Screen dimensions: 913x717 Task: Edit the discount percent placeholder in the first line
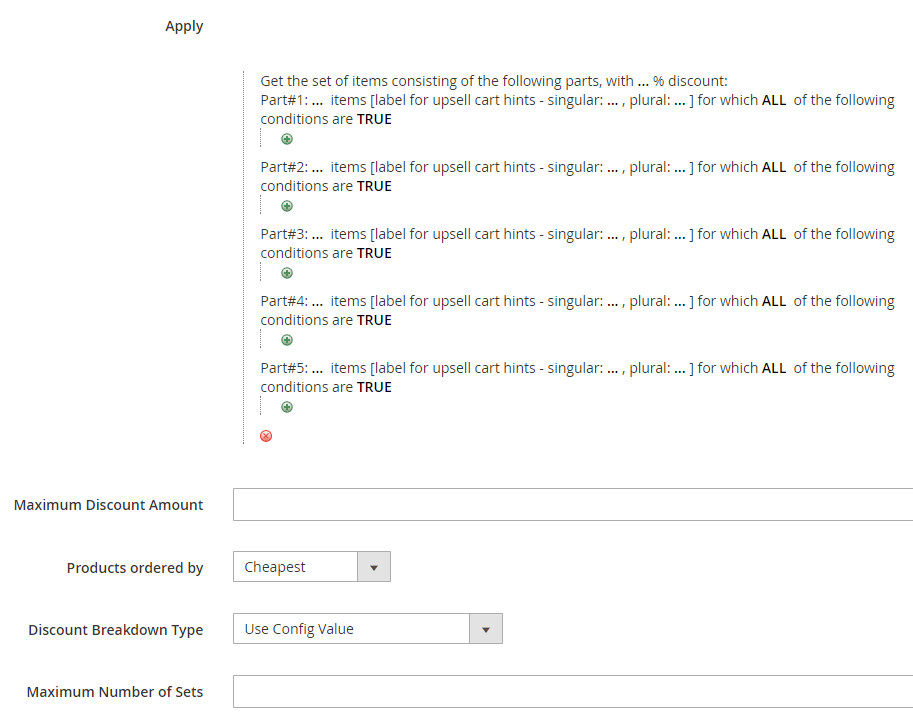pos(643,81)
